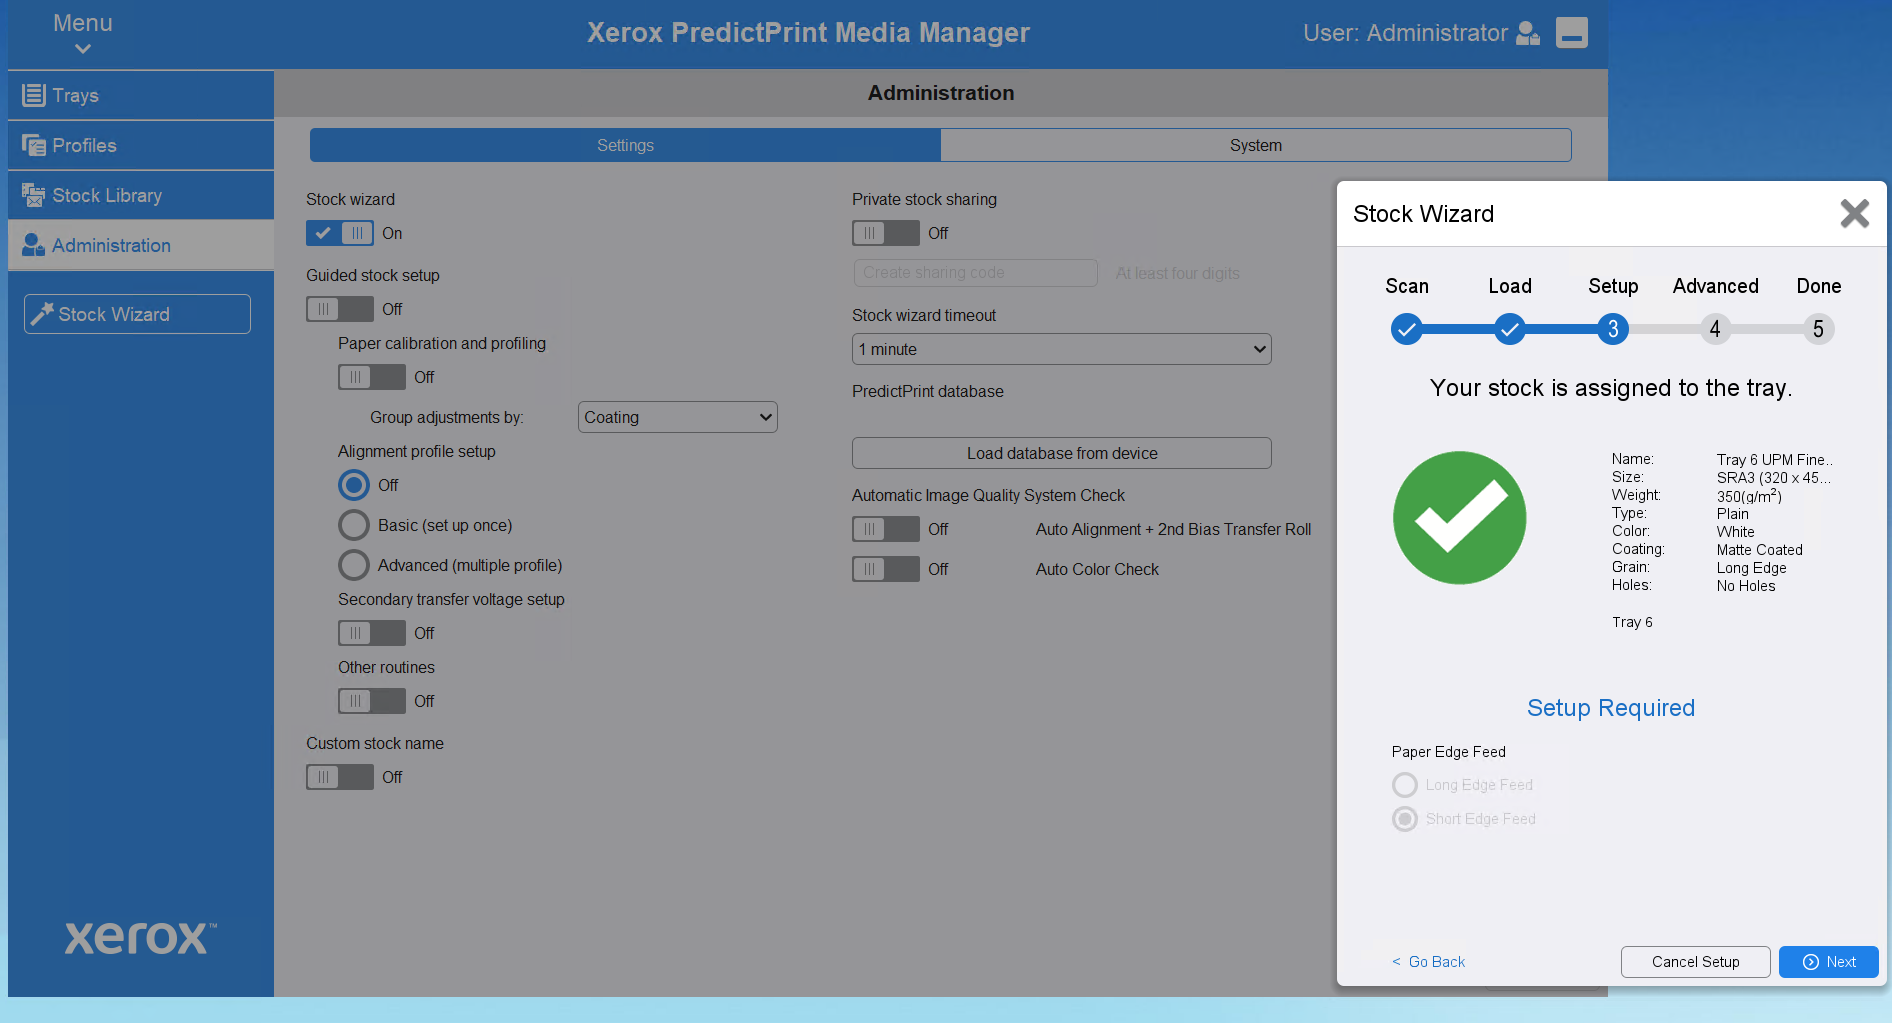
Task: Expand the Menu chevron
Action: tap(83, 49)
